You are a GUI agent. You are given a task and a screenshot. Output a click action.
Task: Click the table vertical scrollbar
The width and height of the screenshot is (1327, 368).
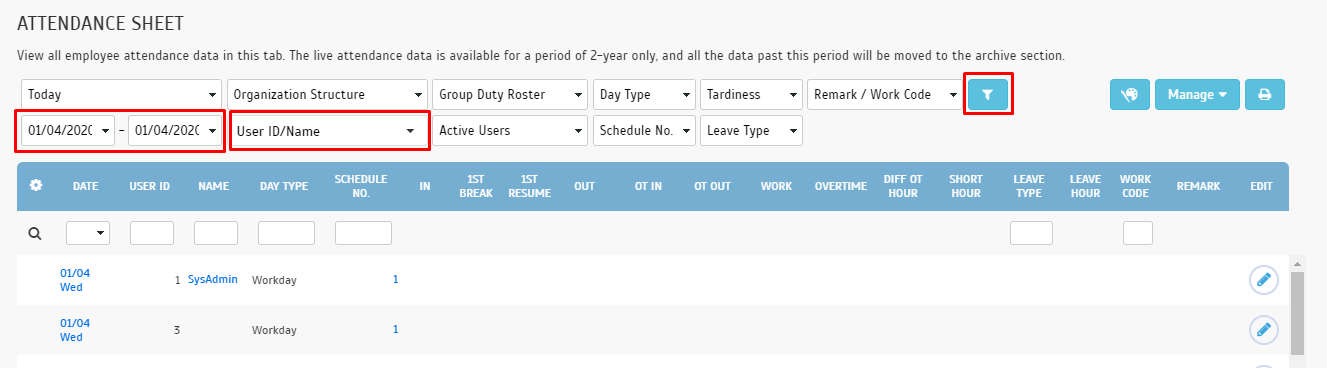pos(1297,311)
